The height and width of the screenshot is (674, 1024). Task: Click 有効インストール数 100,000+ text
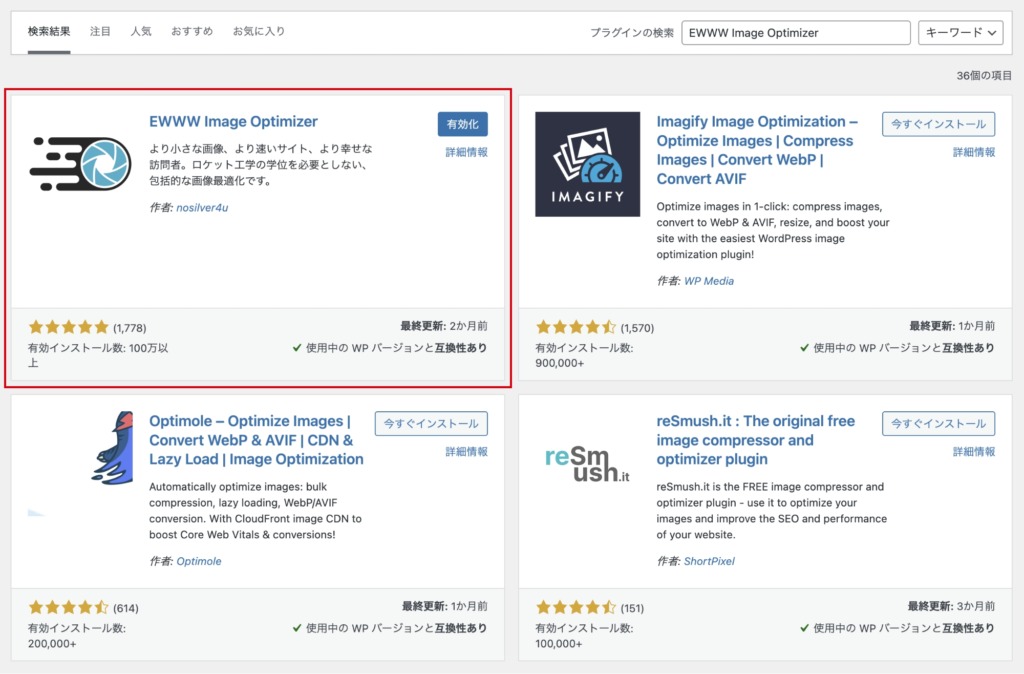point(584,636)
